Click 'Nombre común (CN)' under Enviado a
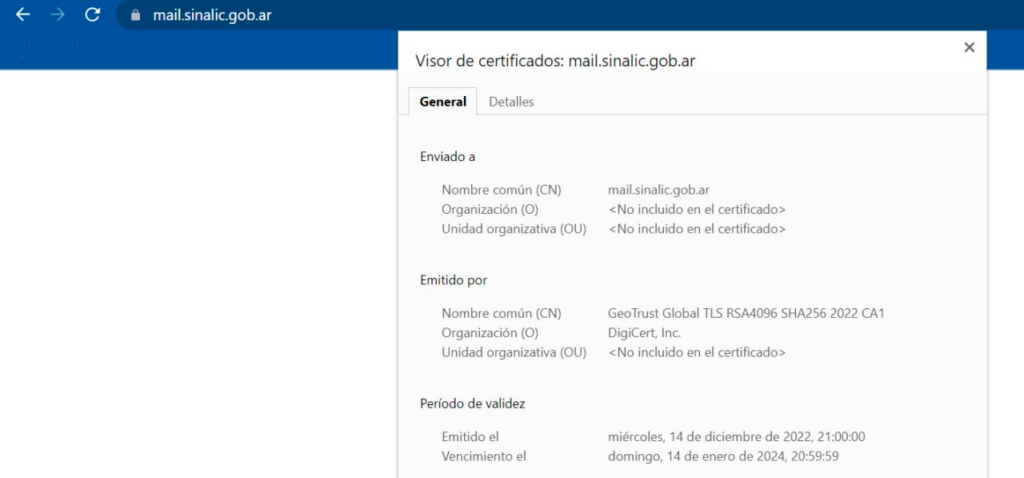The image size is (1024, 478). click(502, 190)
